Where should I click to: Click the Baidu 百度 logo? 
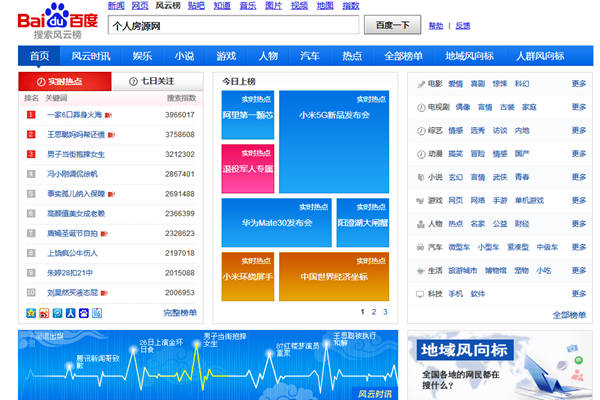point(58,21)
